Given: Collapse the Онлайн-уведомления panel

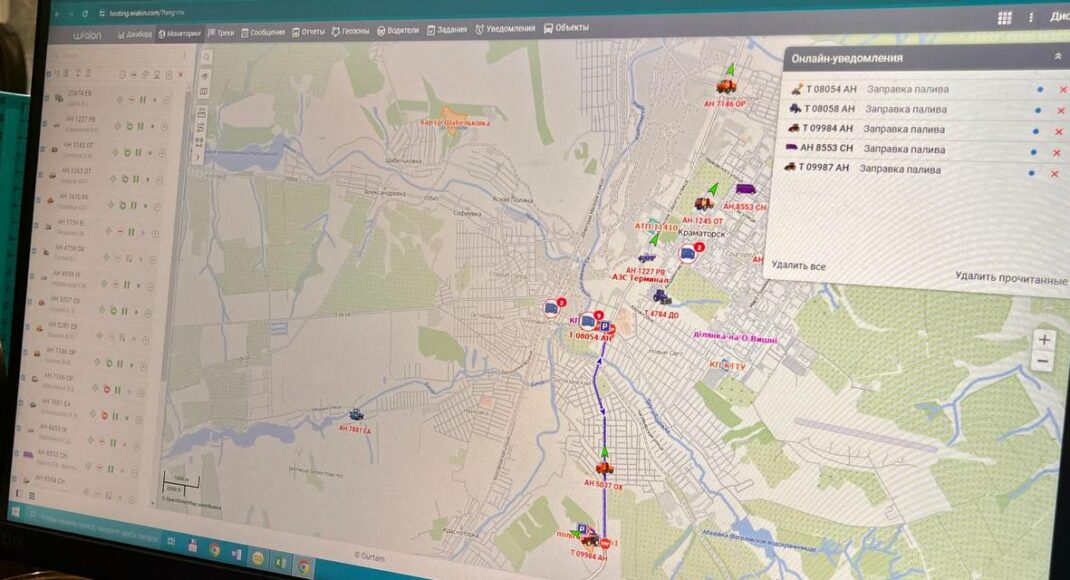Looking at the screenshot, I should (1057, 57).
